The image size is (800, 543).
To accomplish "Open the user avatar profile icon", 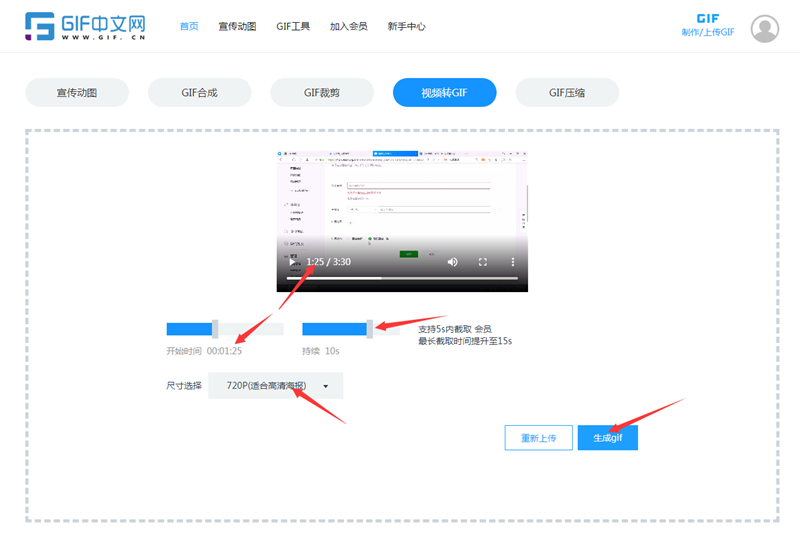I will [765, 29].
